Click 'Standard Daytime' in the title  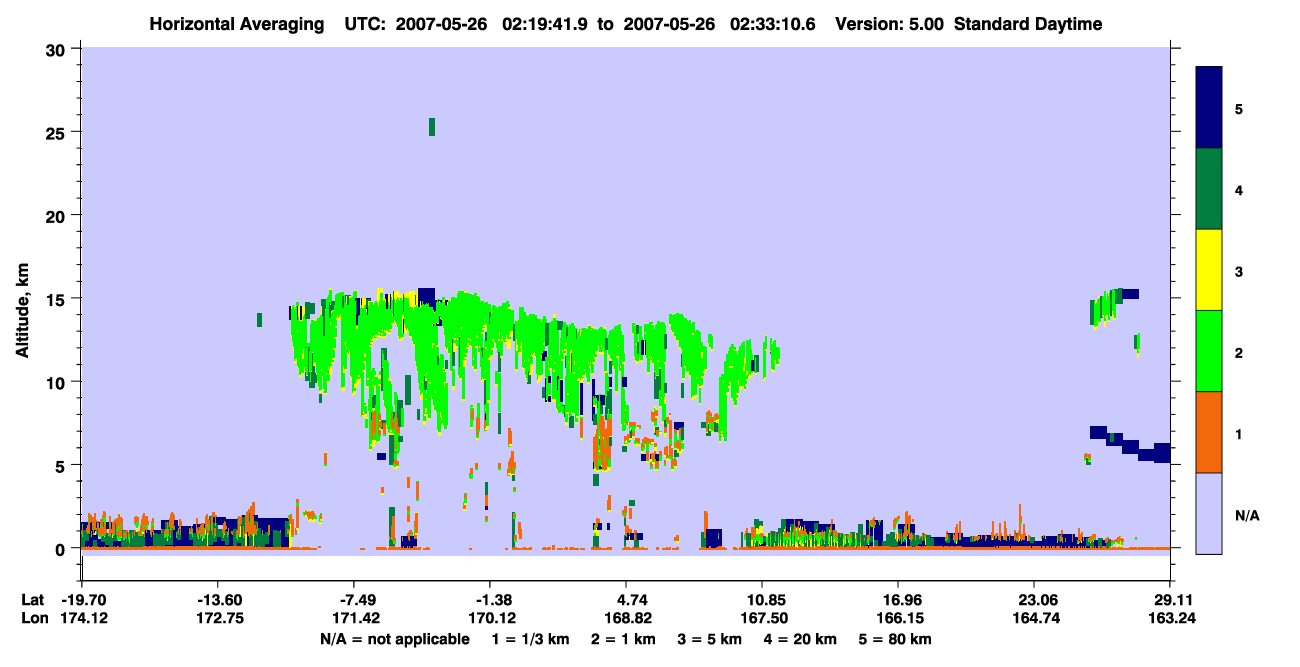[1028, 24]
